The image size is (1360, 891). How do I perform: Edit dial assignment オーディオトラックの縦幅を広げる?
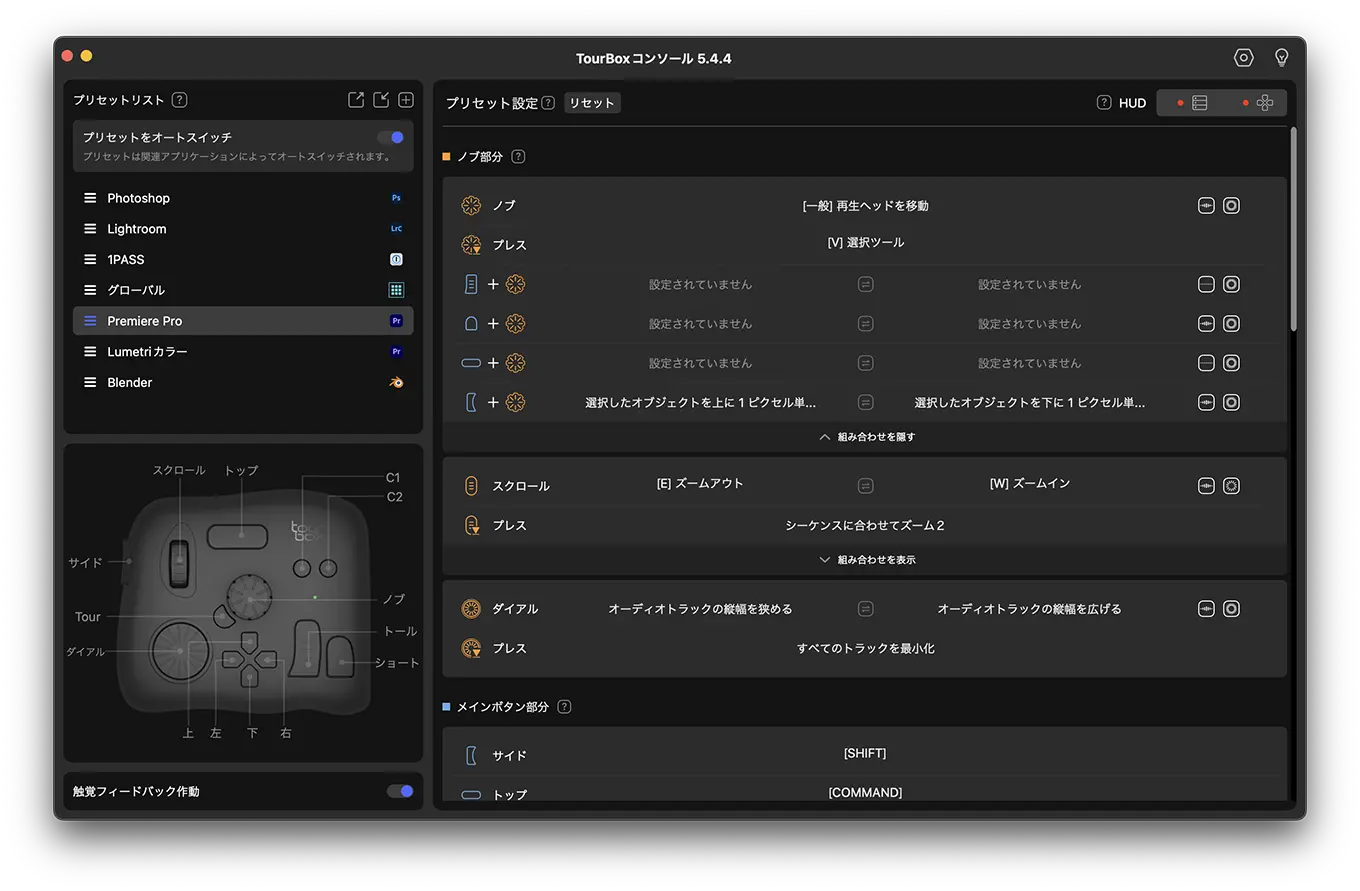(1030, 609)
